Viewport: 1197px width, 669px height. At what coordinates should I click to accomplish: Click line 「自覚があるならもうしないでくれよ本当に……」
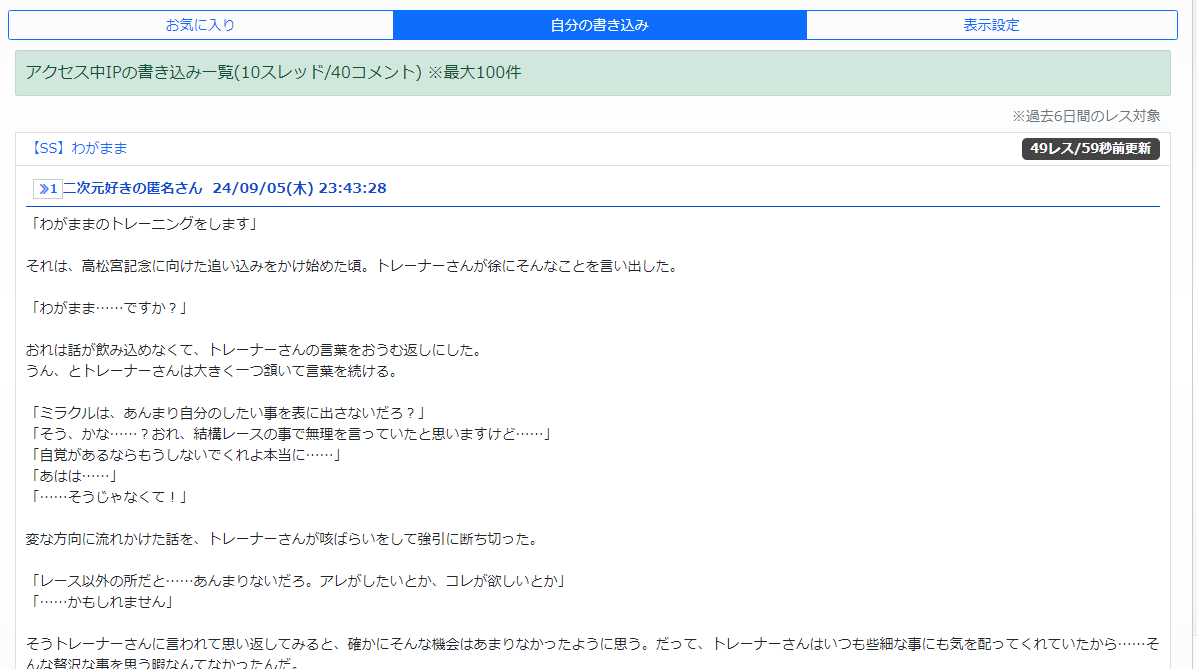coord(186,454)
